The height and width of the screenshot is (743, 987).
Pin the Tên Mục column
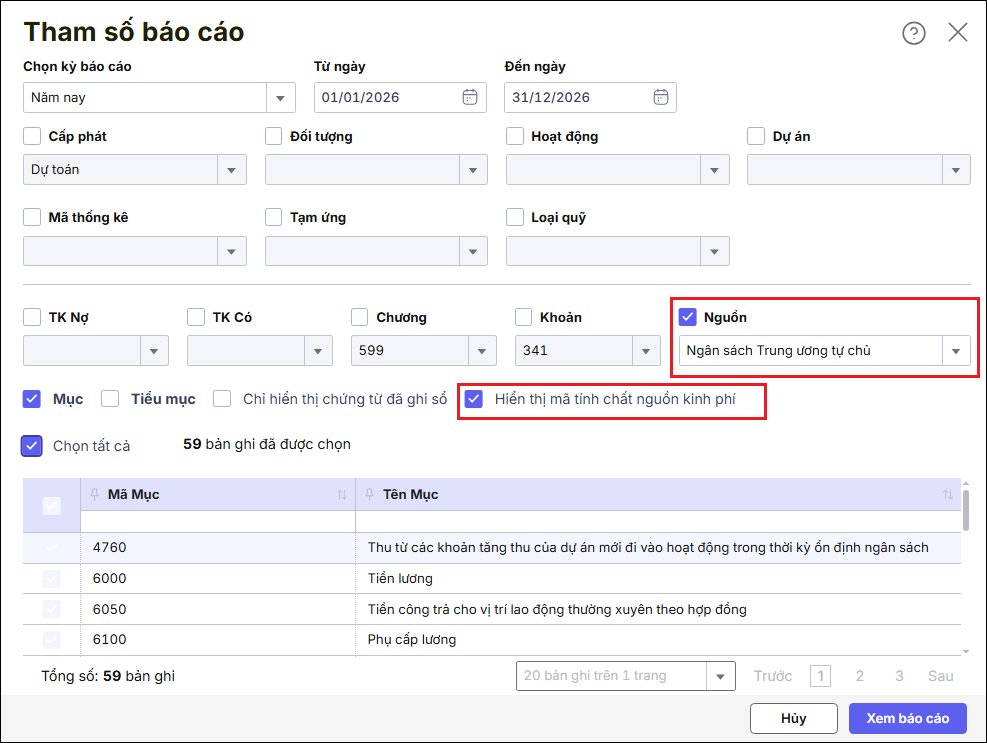[x=369, y=494]
